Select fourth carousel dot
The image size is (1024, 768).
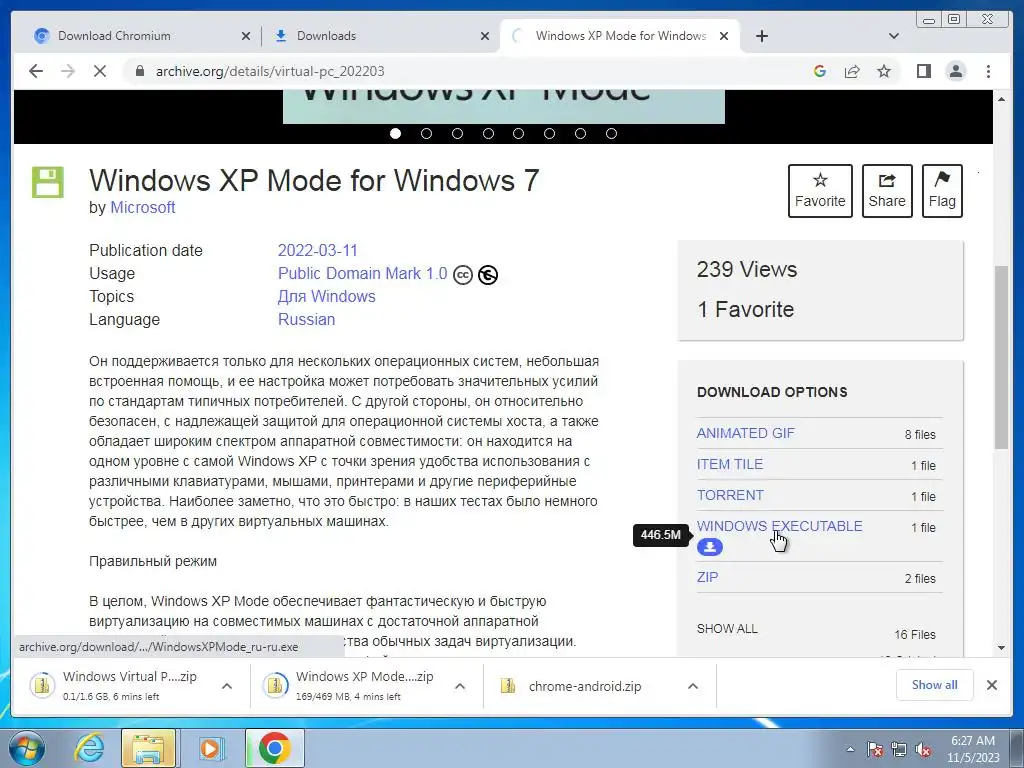(x=488, y=133)
